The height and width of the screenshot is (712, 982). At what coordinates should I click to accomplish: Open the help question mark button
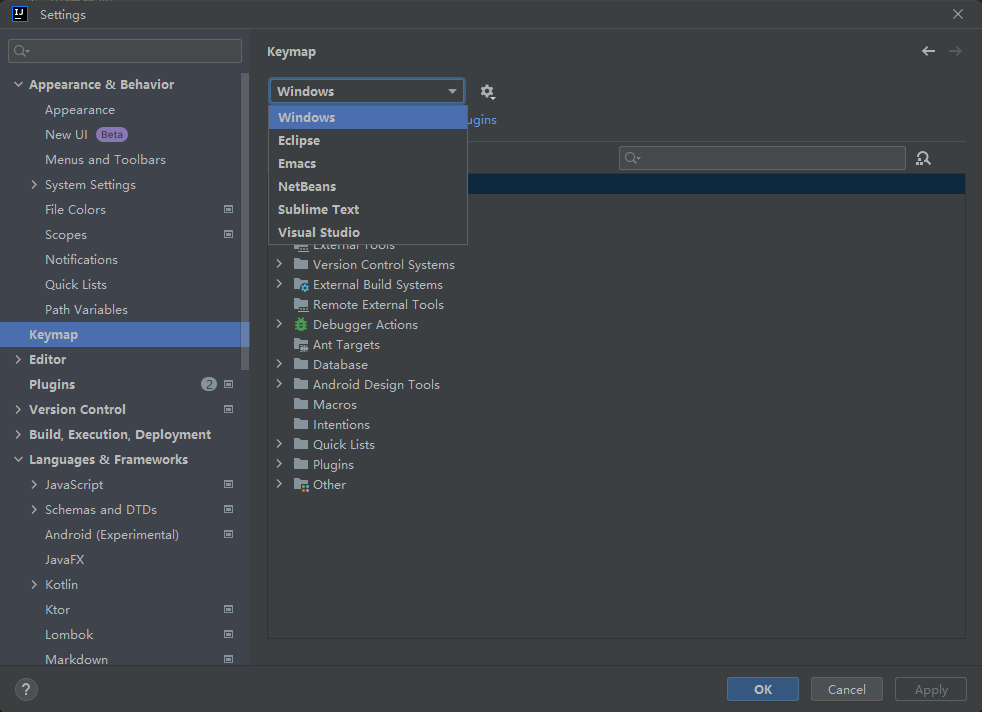tap(27, 689)
